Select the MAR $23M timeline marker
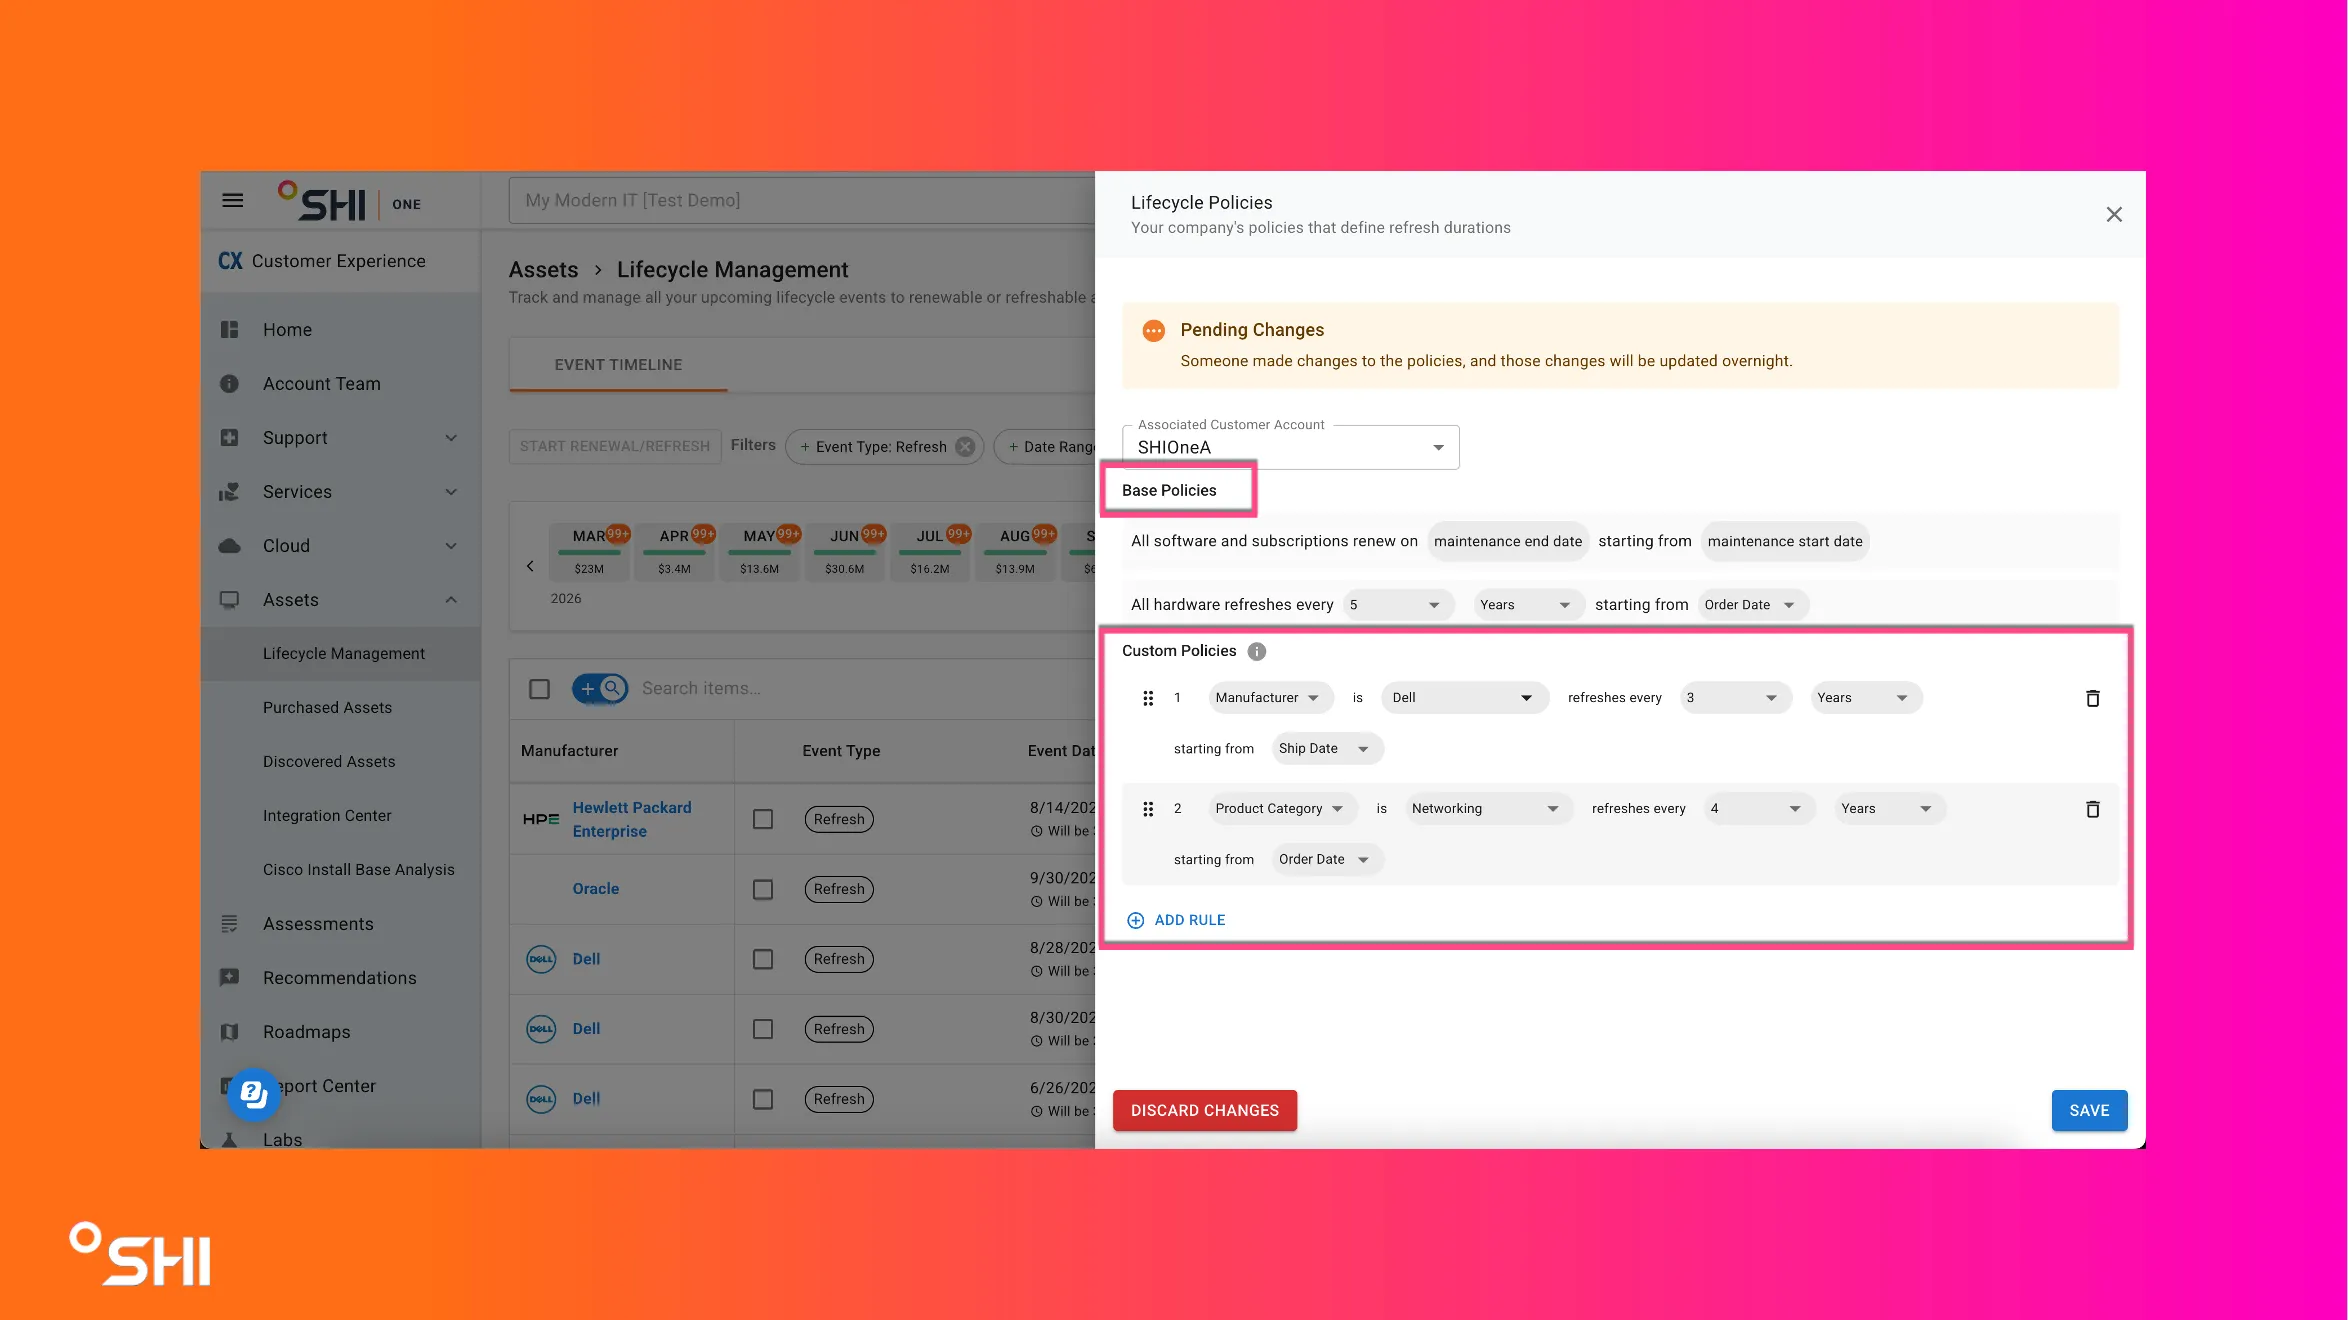 pyautogui.click(x=589, y=552)
